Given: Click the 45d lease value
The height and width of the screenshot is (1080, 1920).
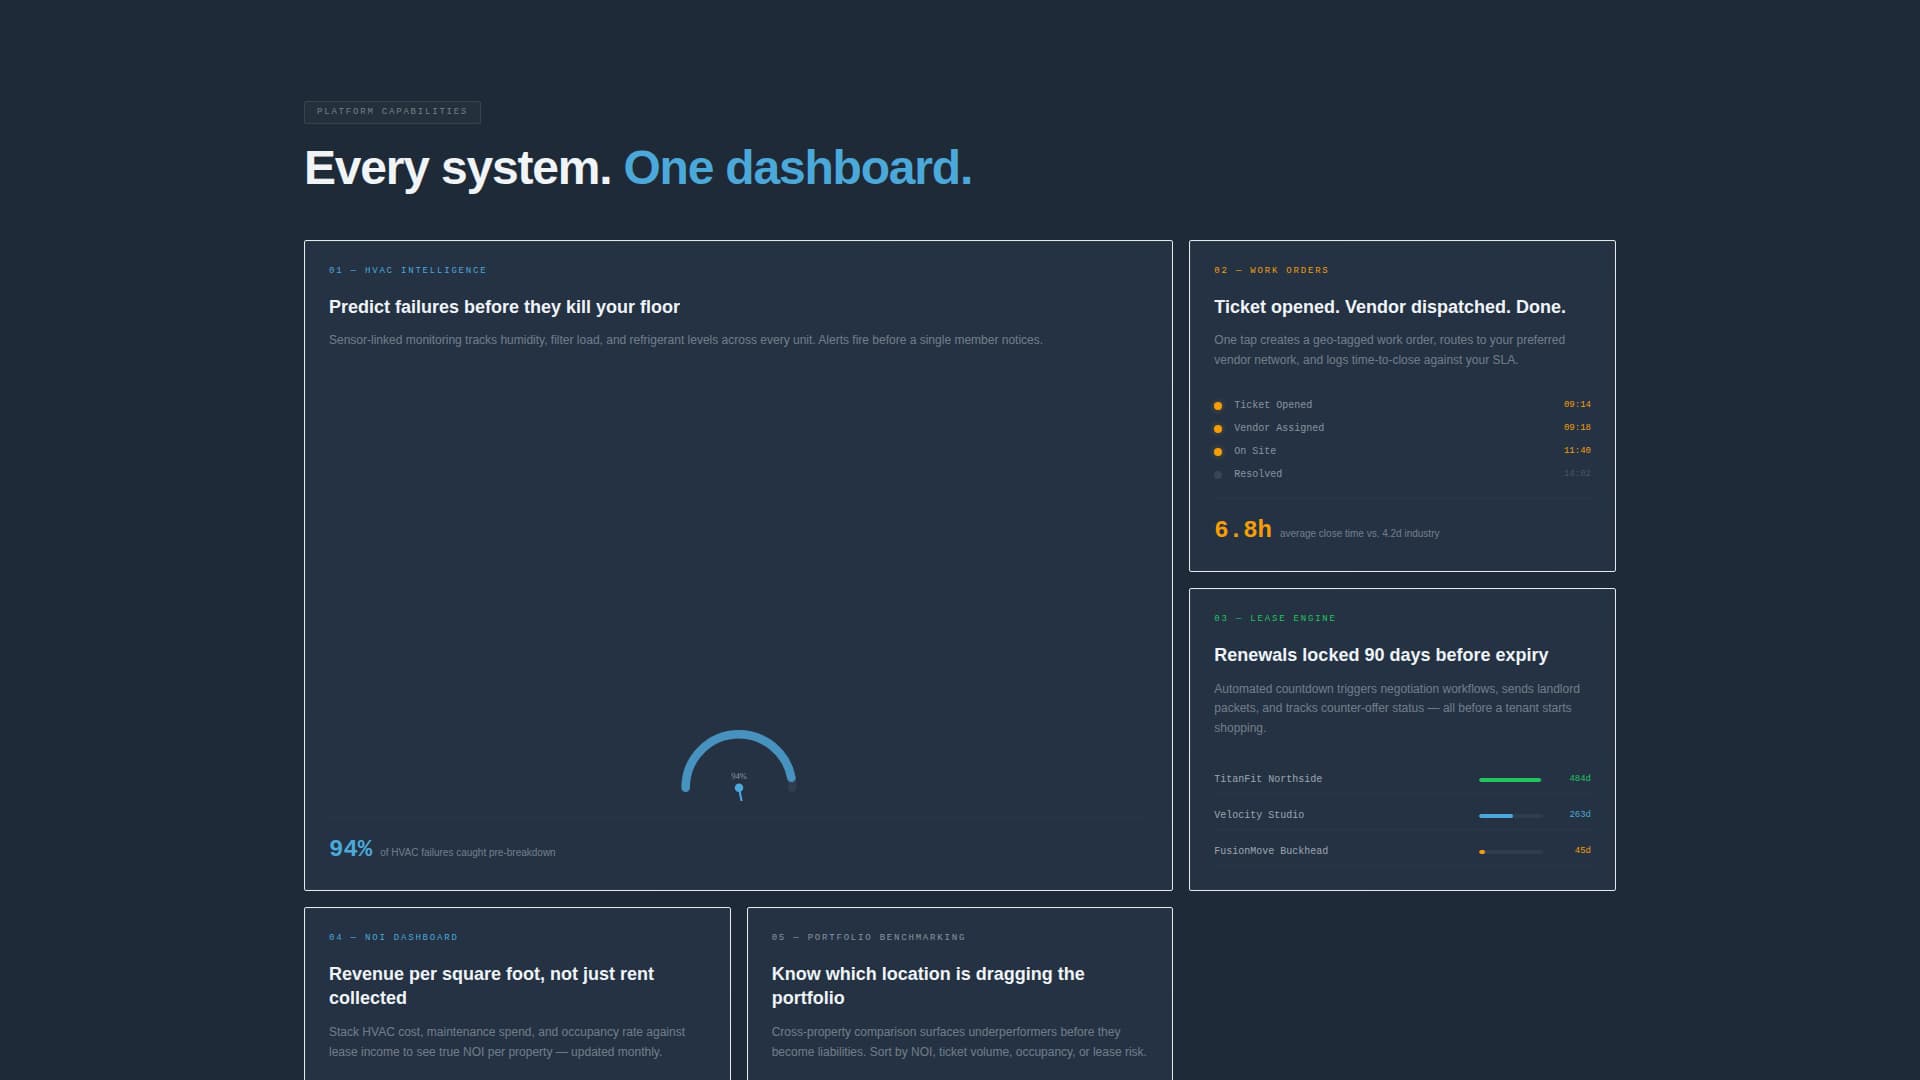Looking at the screenshot, I should coord(1582,851).
